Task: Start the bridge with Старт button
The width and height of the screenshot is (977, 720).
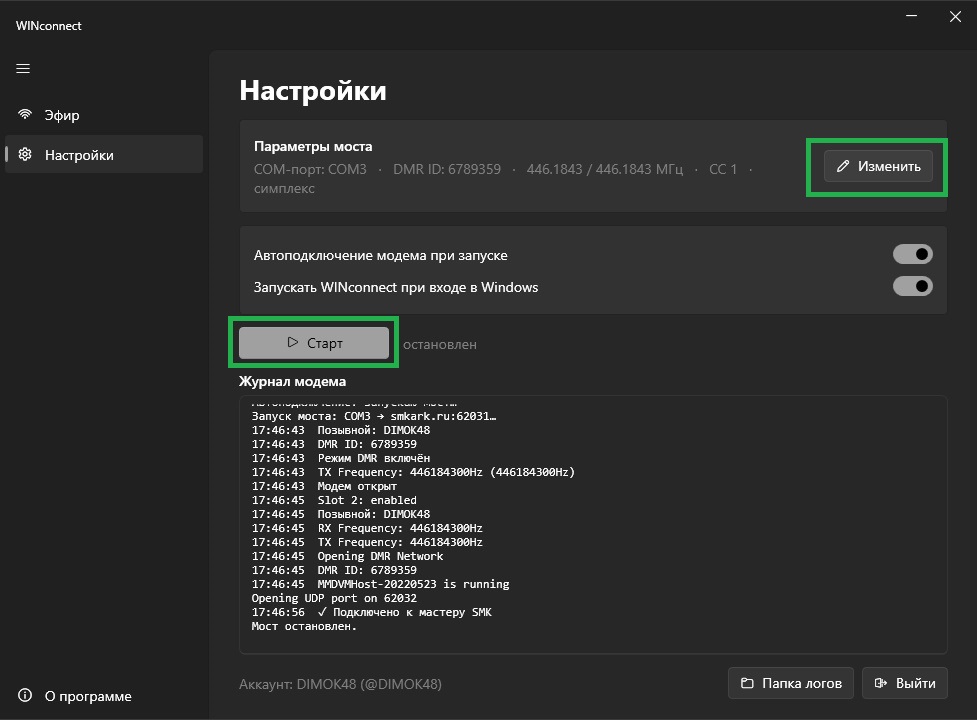Action: click(x=314, y=343)
